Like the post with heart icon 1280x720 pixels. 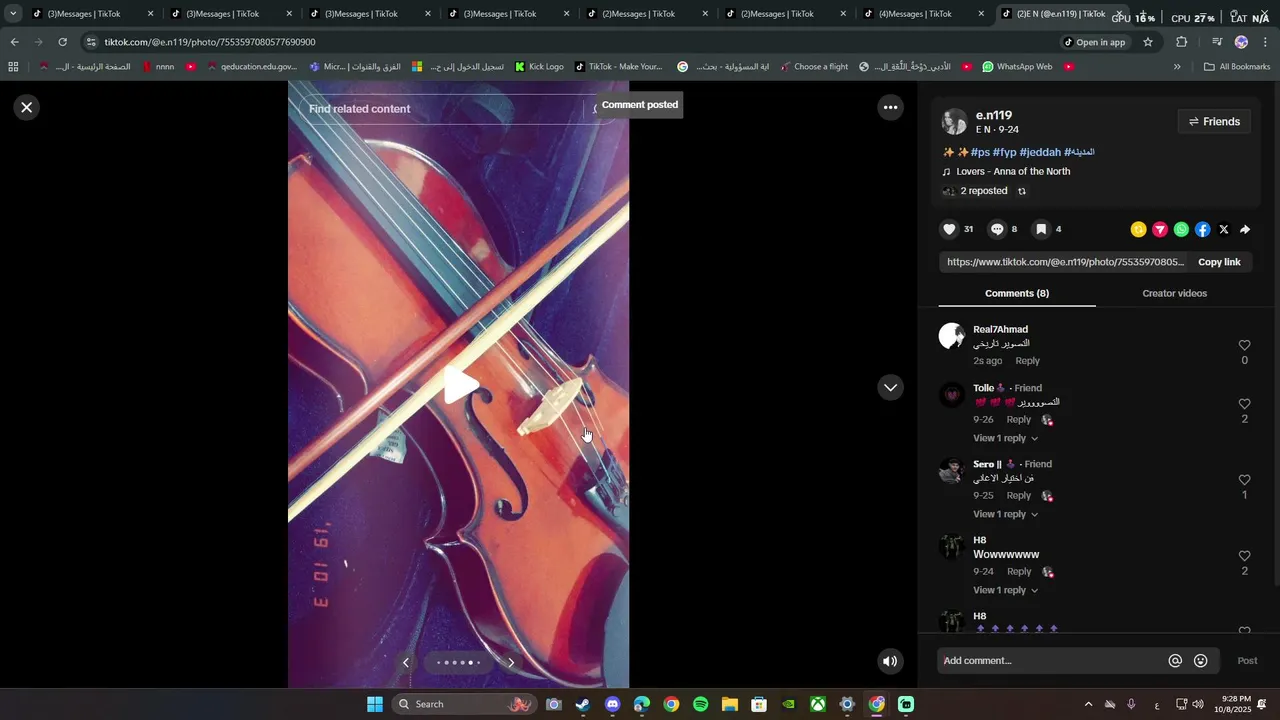point(949,230)
